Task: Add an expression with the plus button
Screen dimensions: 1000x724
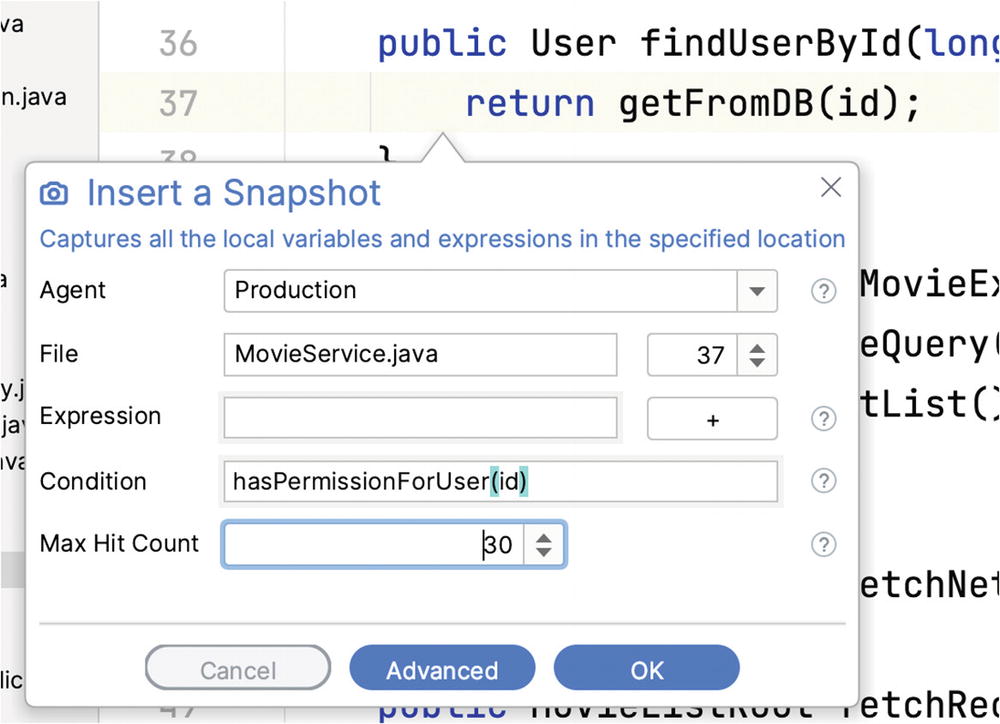Action: click(712, 419)
